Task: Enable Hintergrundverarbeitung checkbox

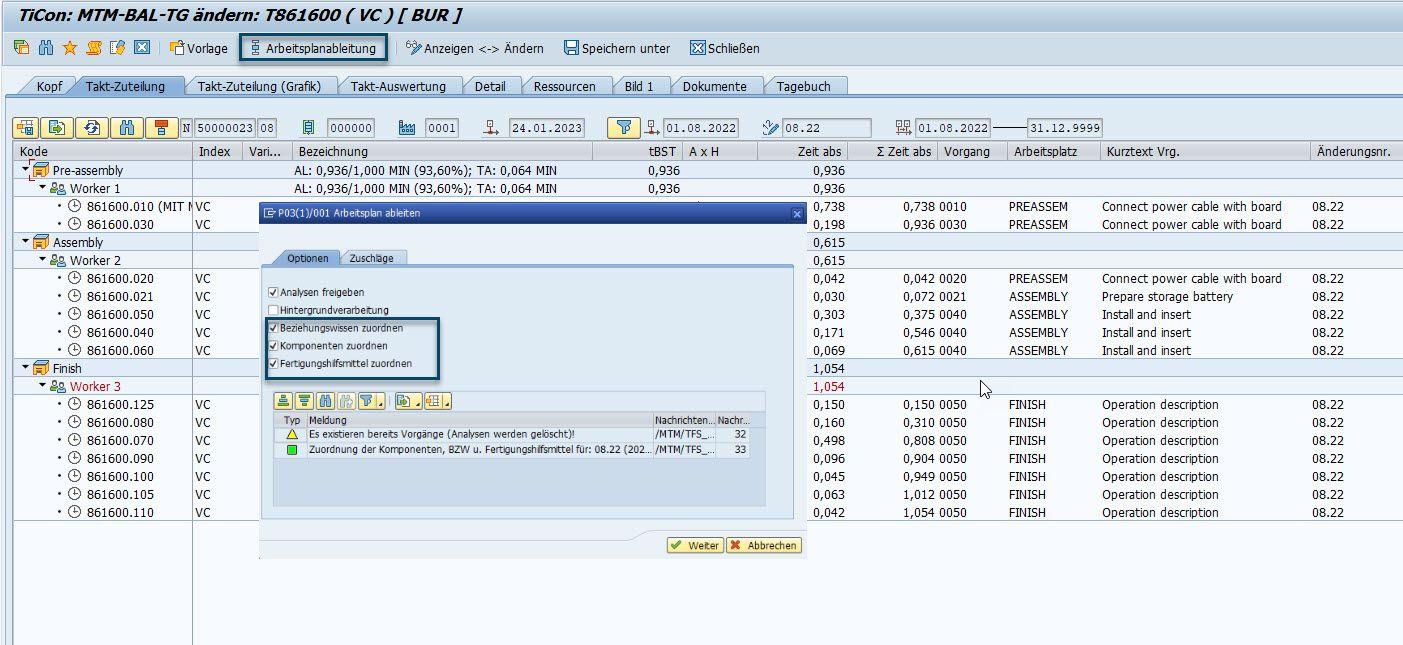Action: point(273,311)
